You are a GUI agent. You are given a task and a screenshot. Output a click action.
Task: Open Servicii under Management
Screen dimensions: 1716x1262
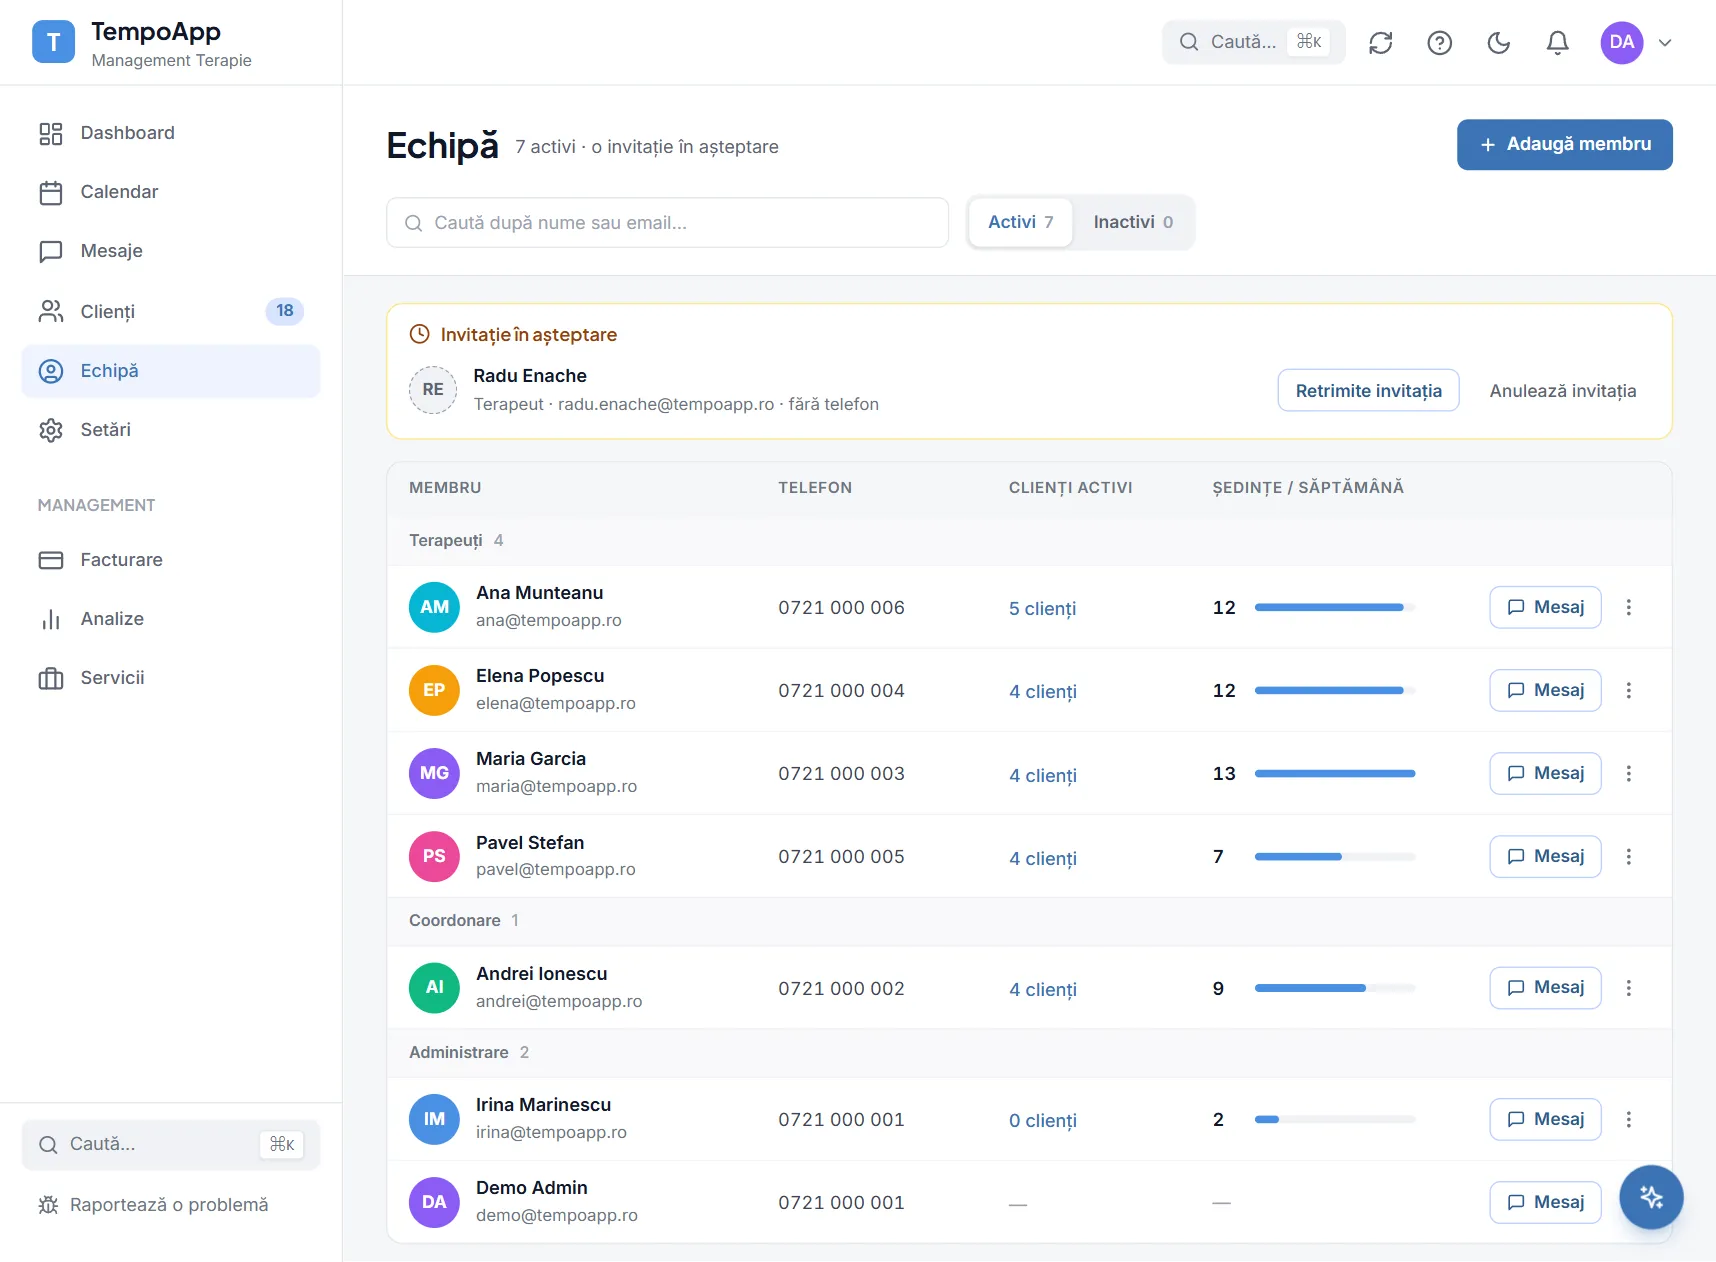pyautogui.click(x=171, y=678)
